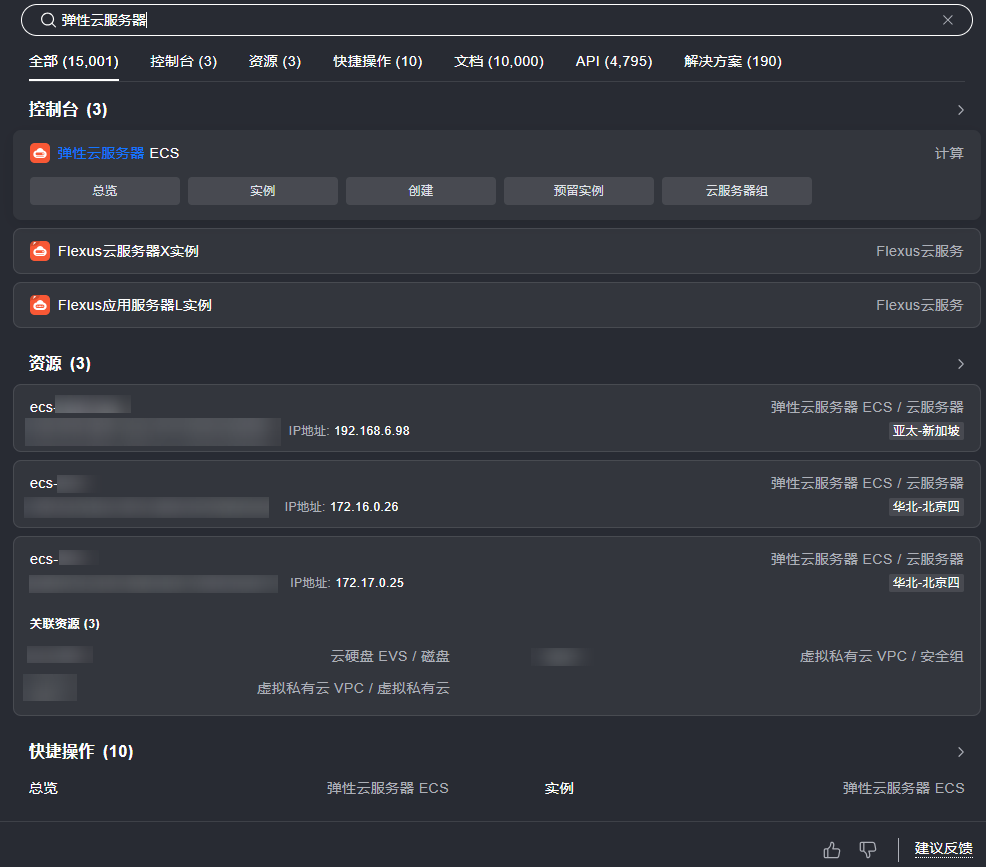Switch to the 快捷操作 (10) tab
The width and height of the screenshot is (986, 867).
tap(378, 61)
